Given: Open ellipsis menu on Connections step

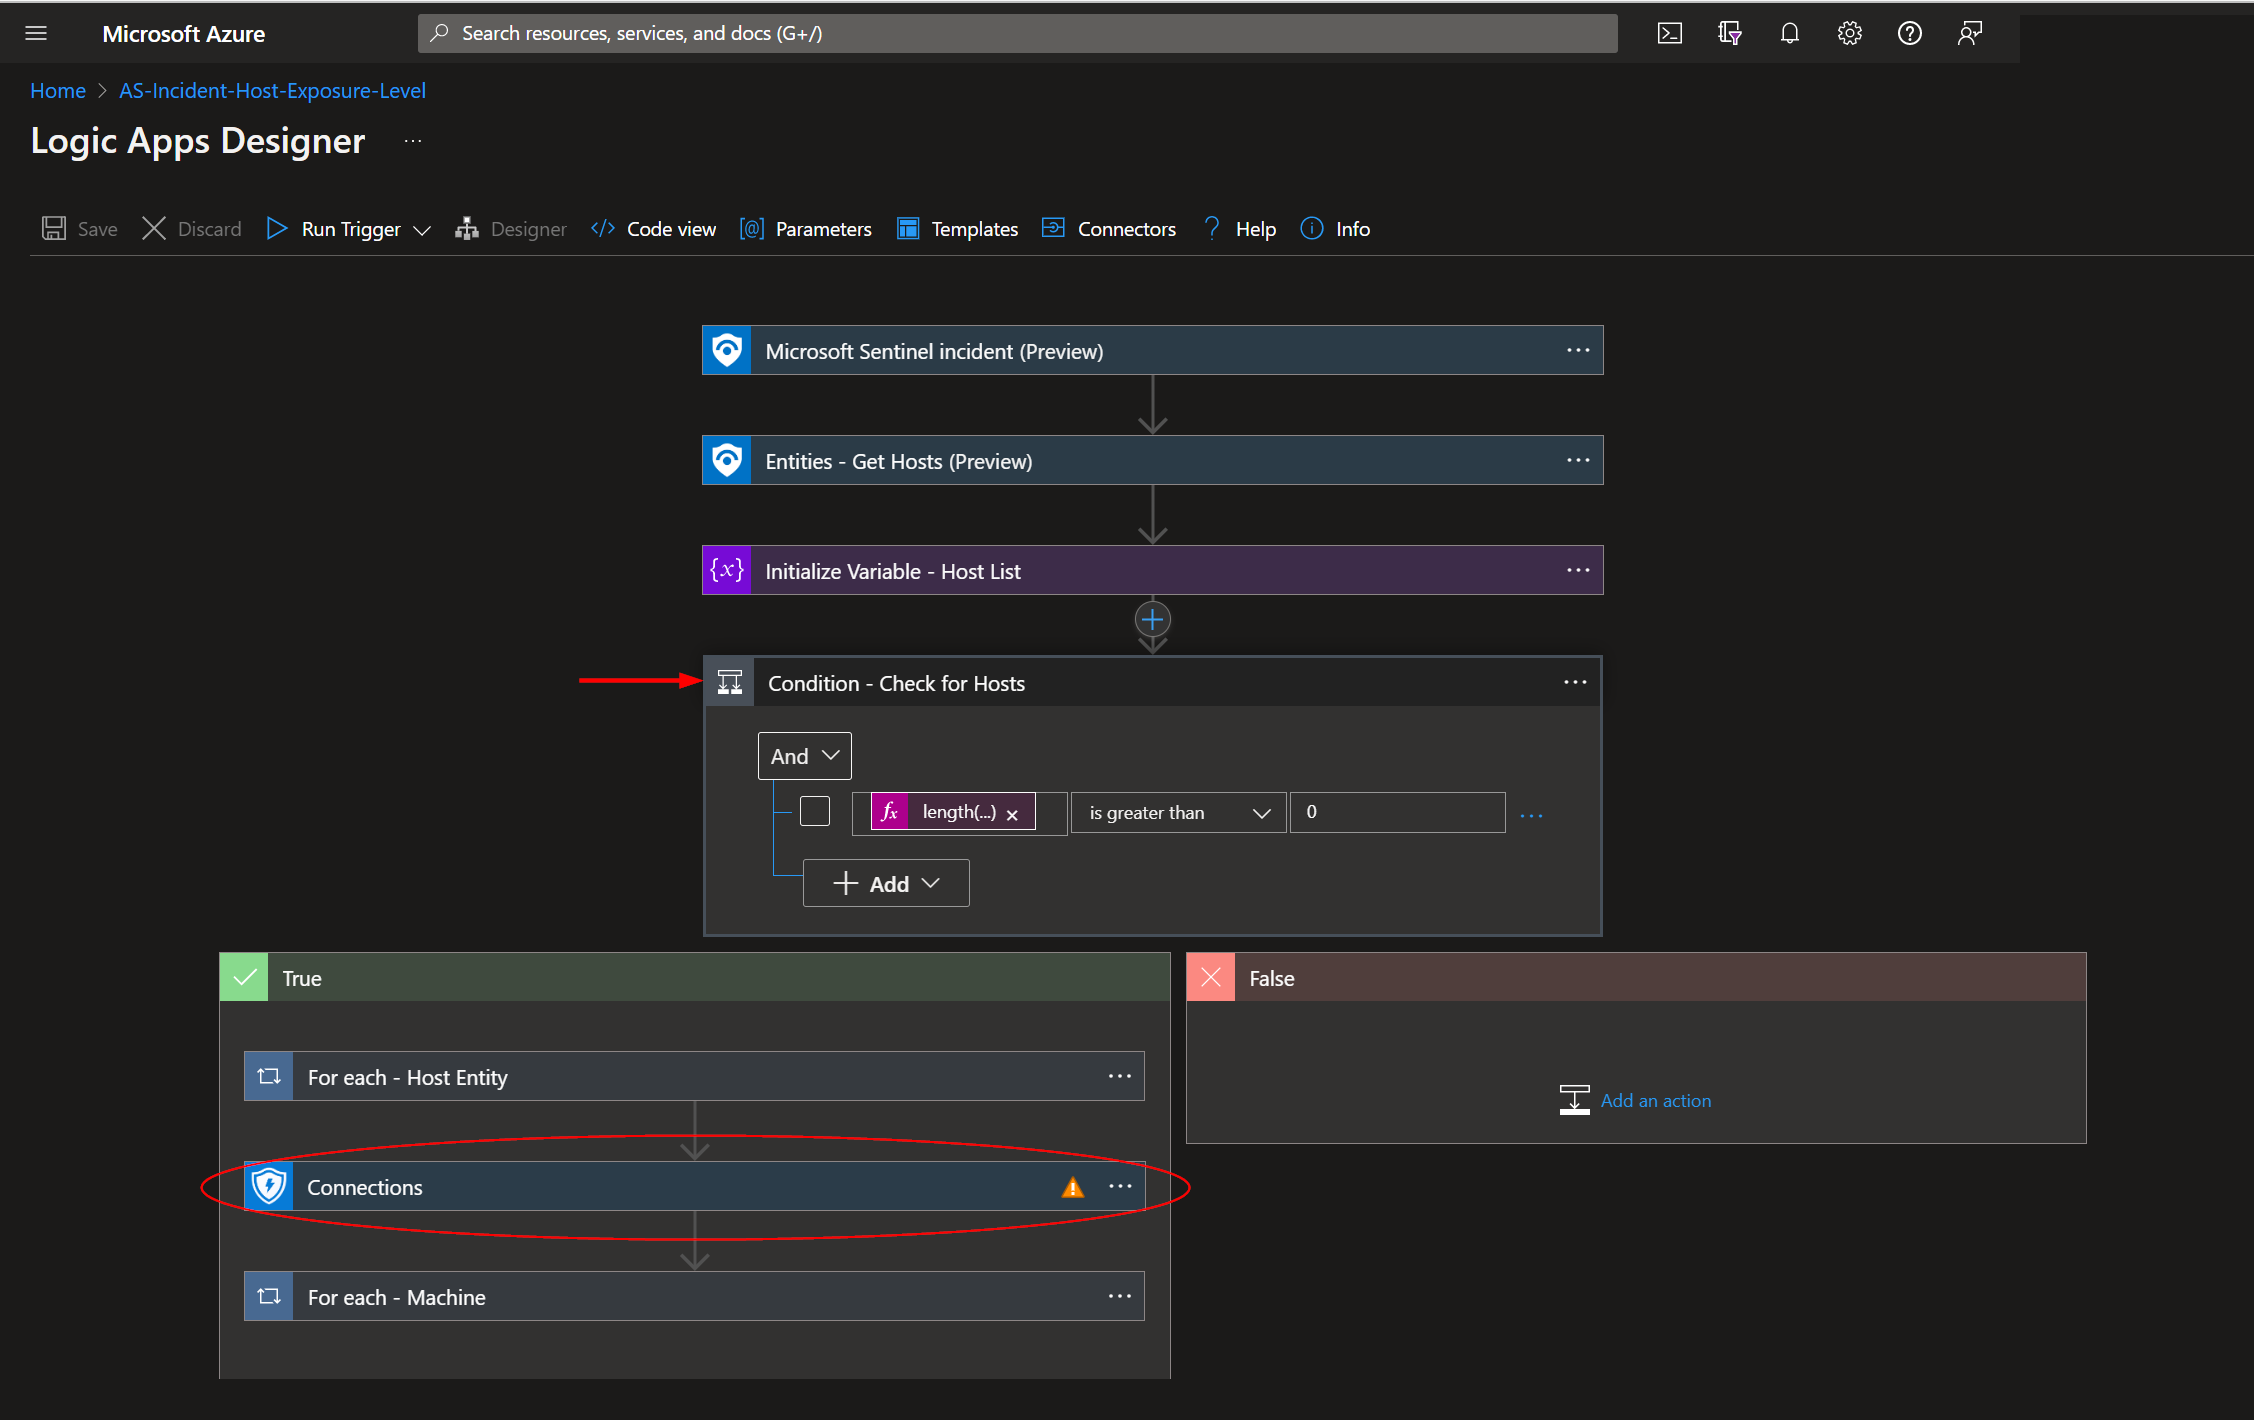Looking at the screenshot, I should [x=1120, y=1186].
